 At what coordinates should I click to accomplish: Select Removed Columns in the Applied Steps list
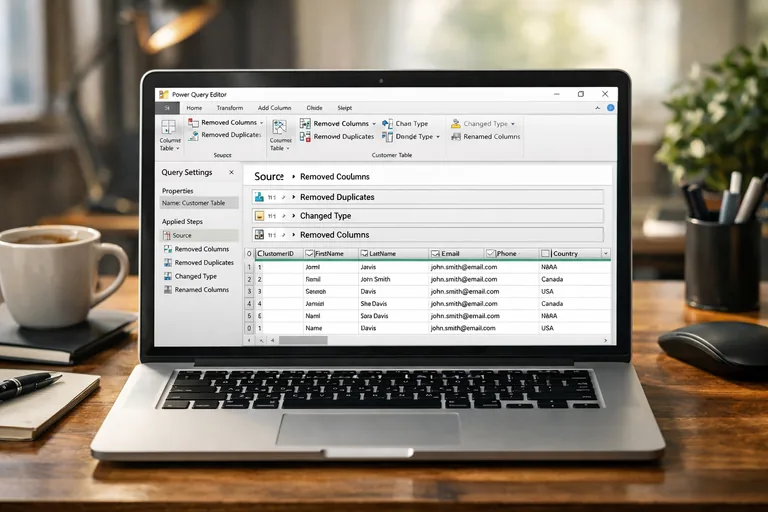coord(196,249)
